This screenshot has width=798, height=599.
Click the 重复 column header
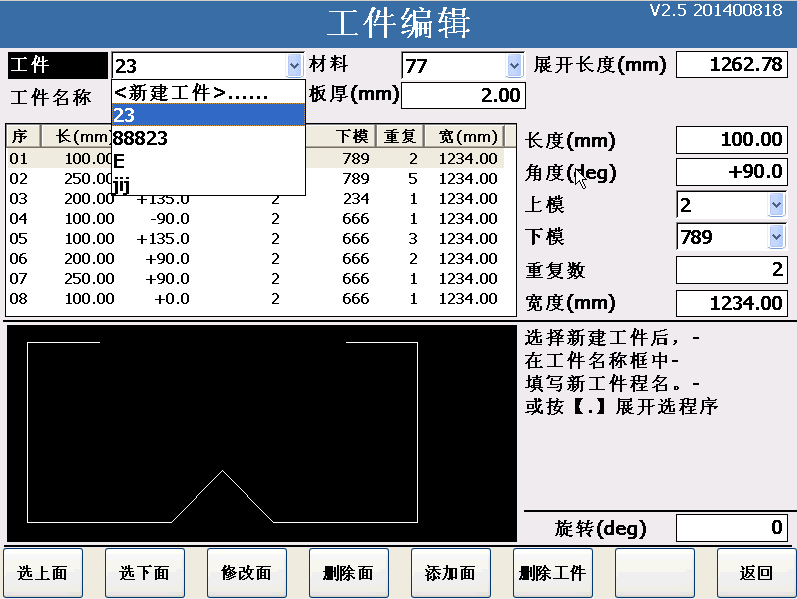(x=401, y=136)
